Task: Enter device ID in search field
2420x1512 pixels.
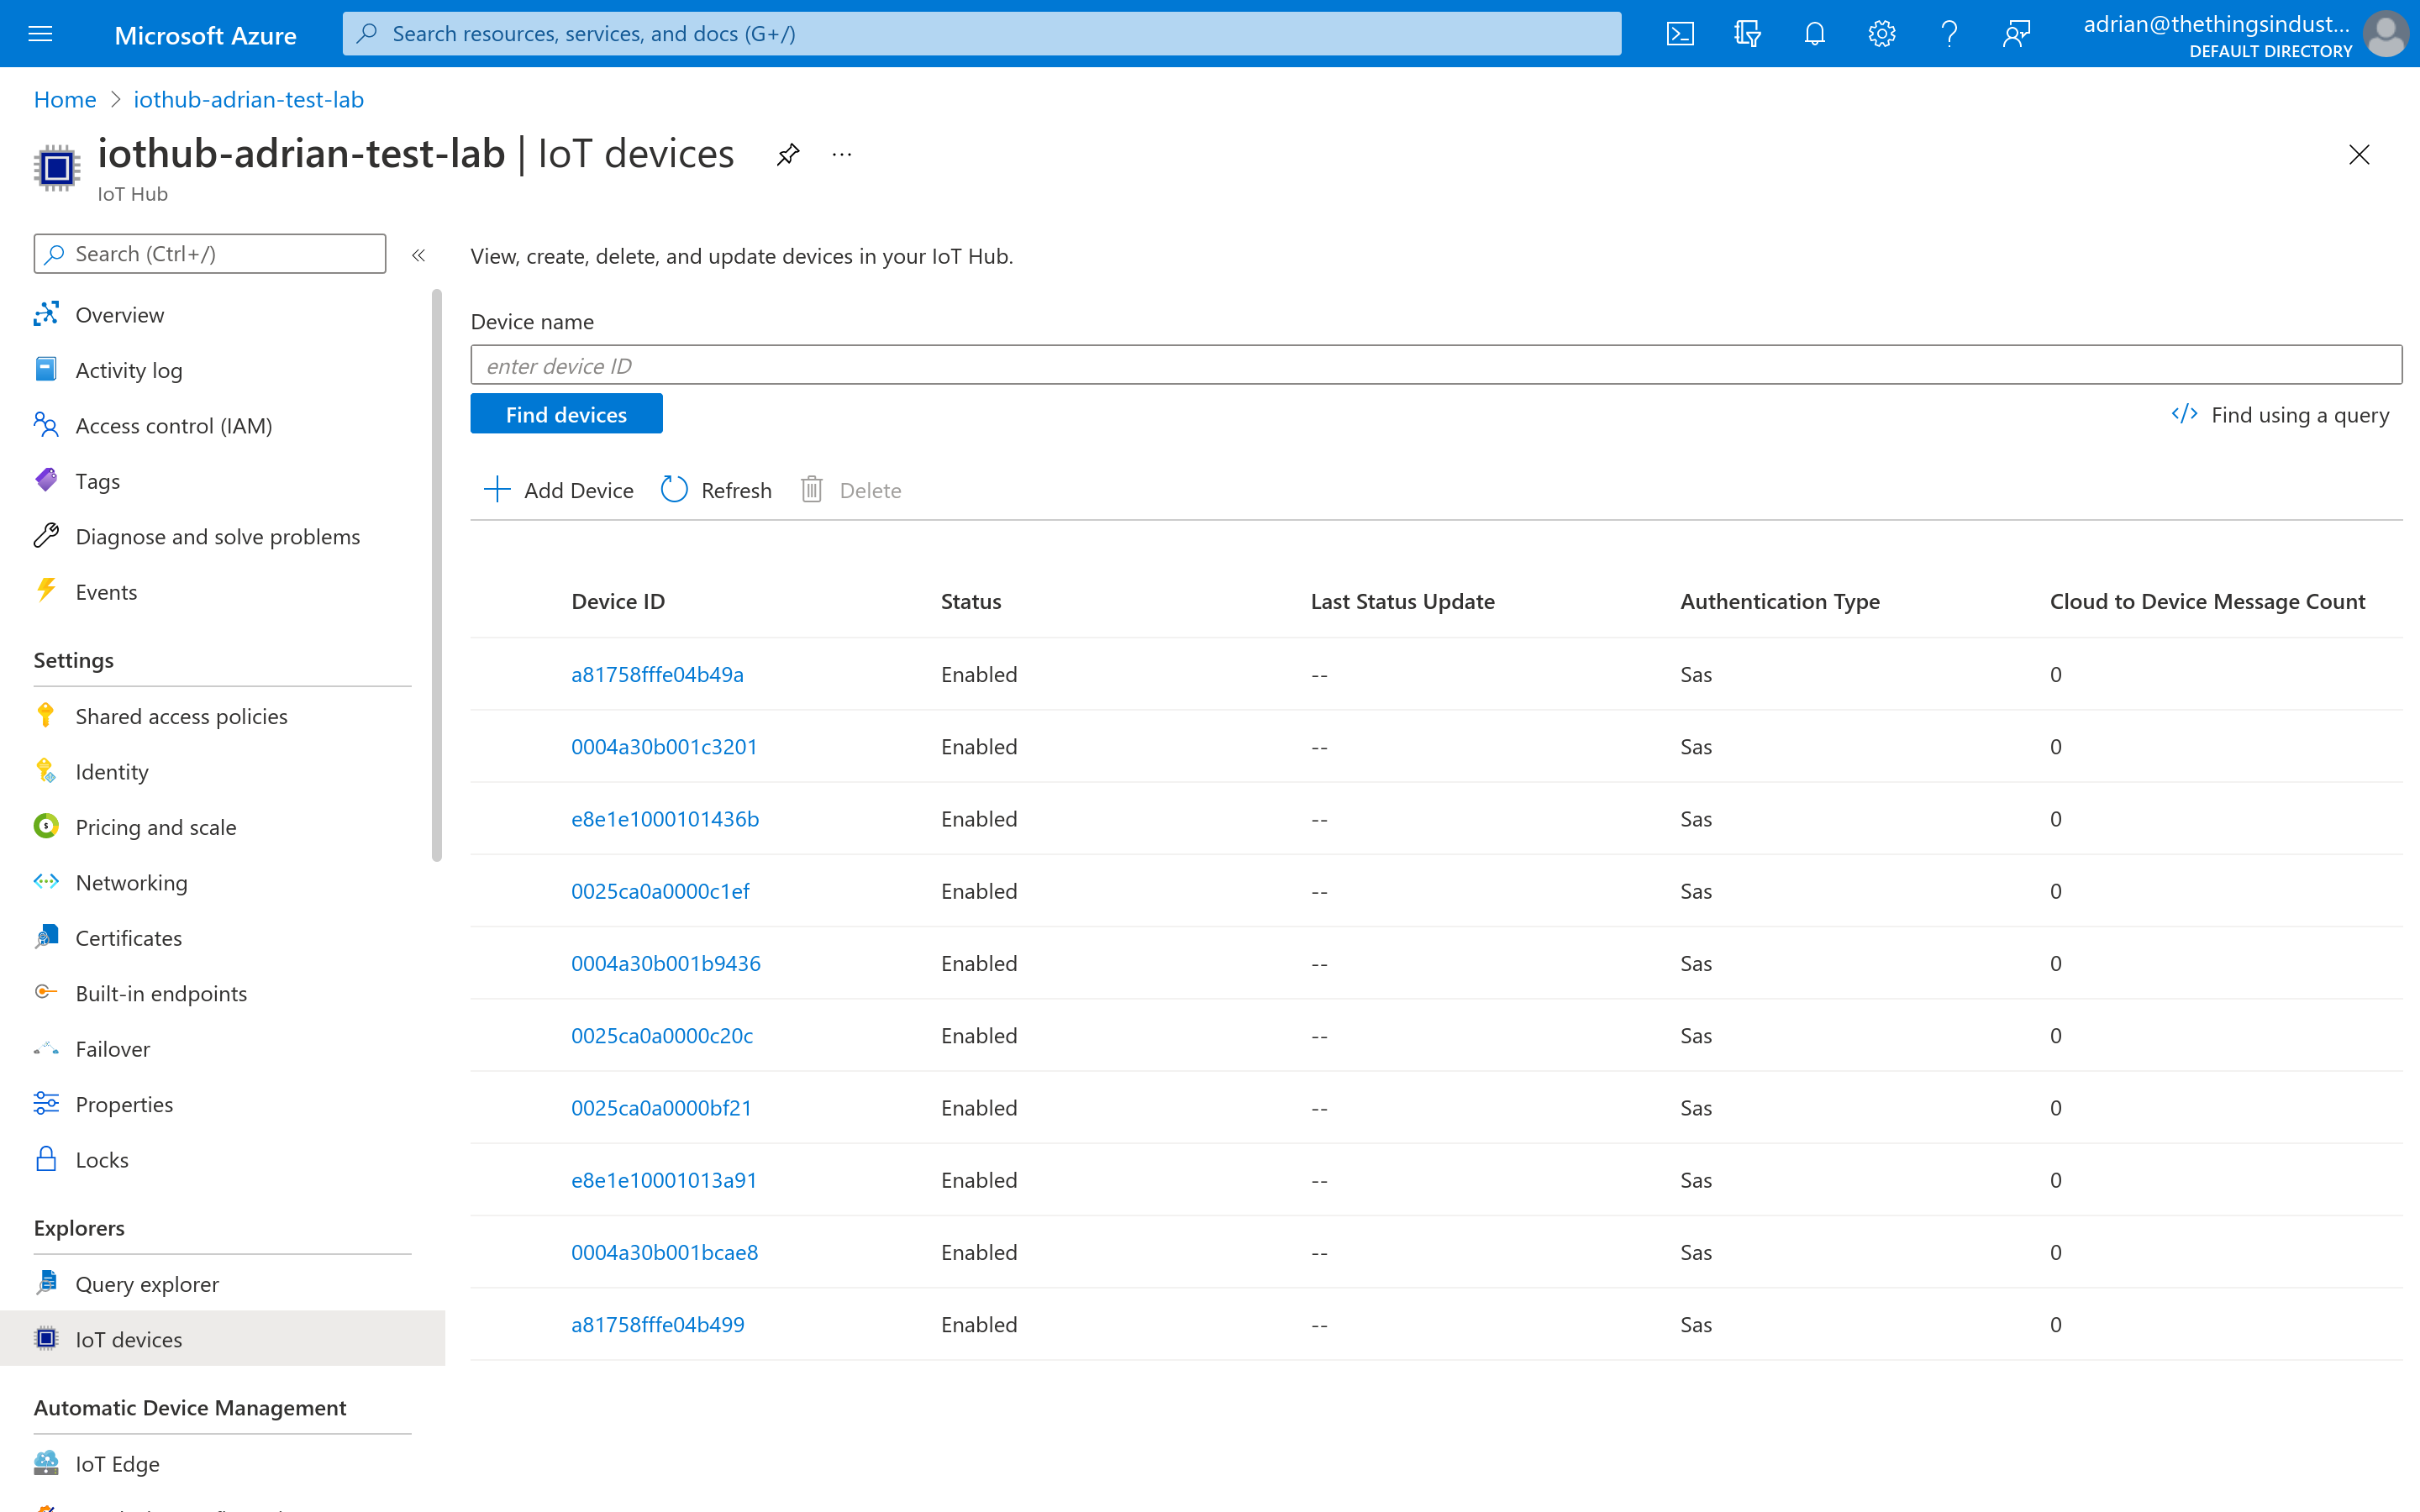Action: pos(1436,364)
